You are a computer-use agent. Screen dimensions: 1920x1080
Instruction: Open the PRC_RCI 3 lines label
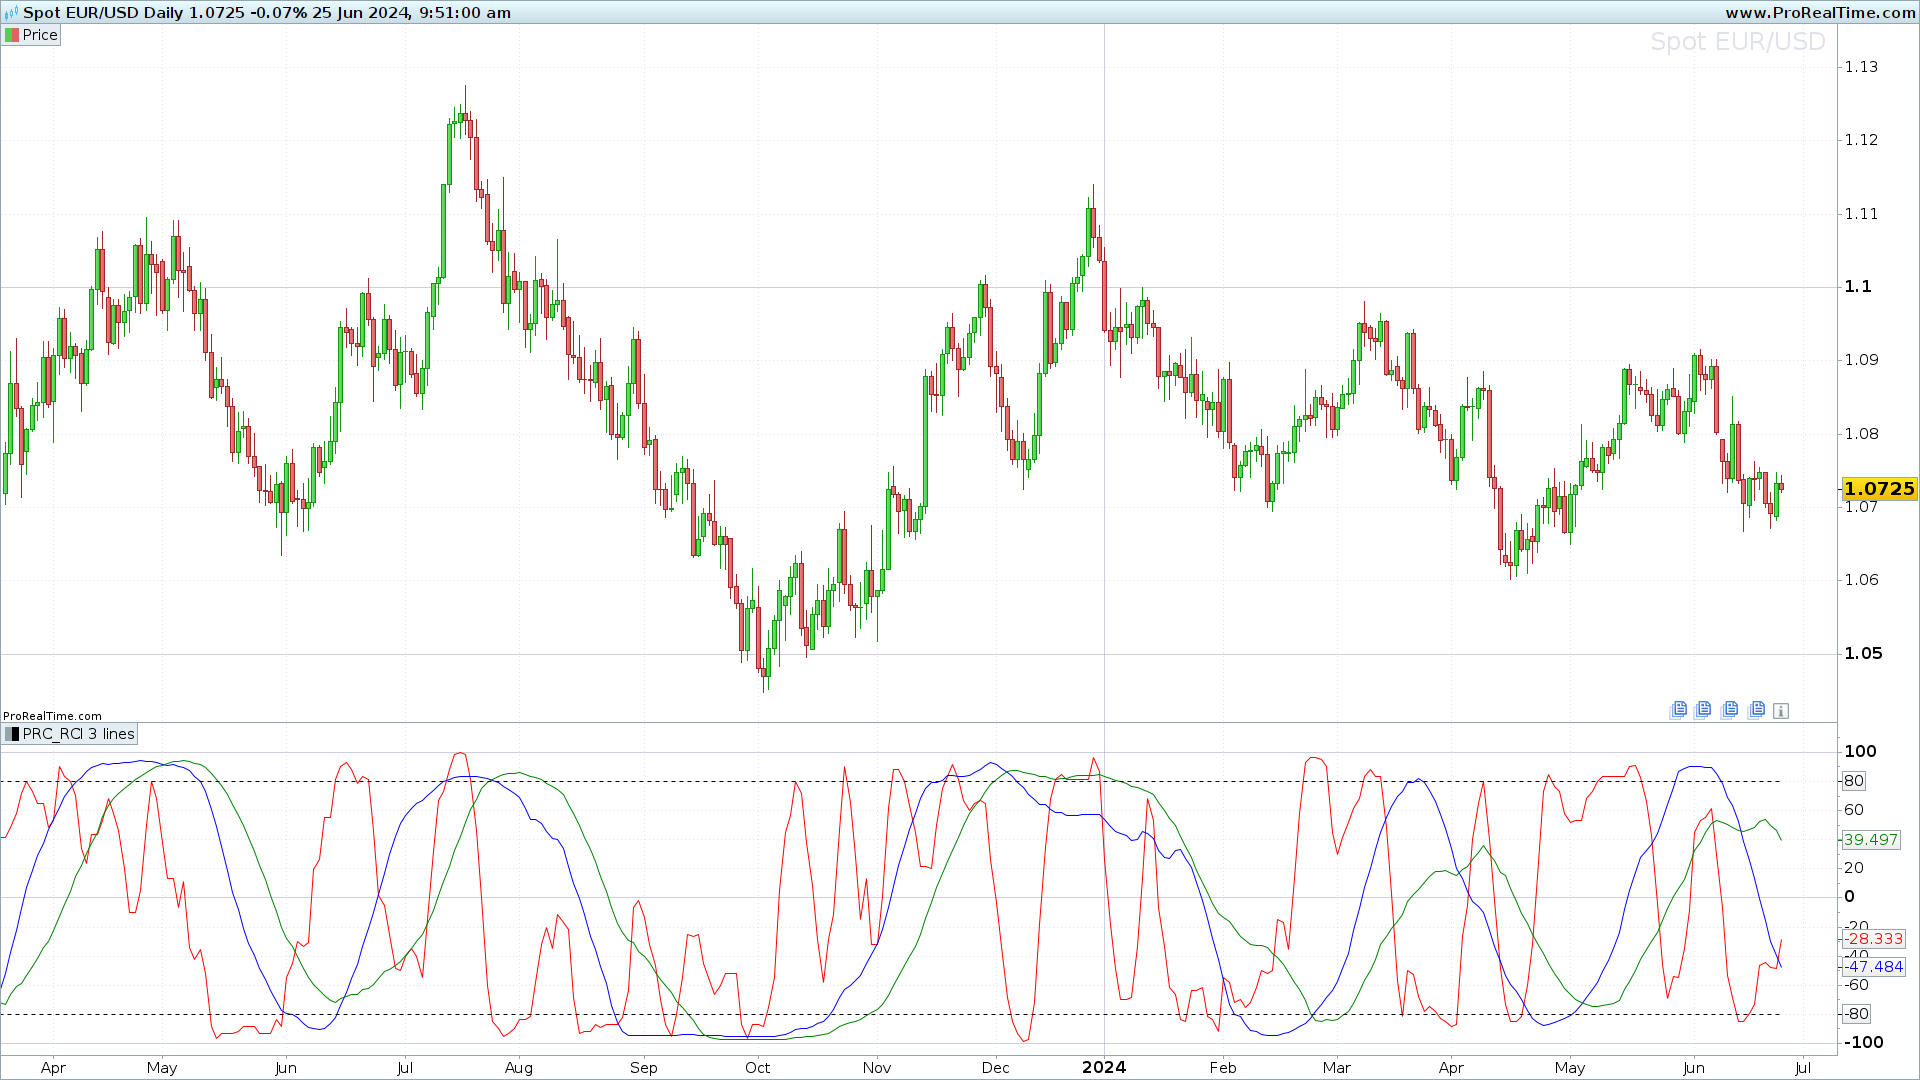[78, 734]
